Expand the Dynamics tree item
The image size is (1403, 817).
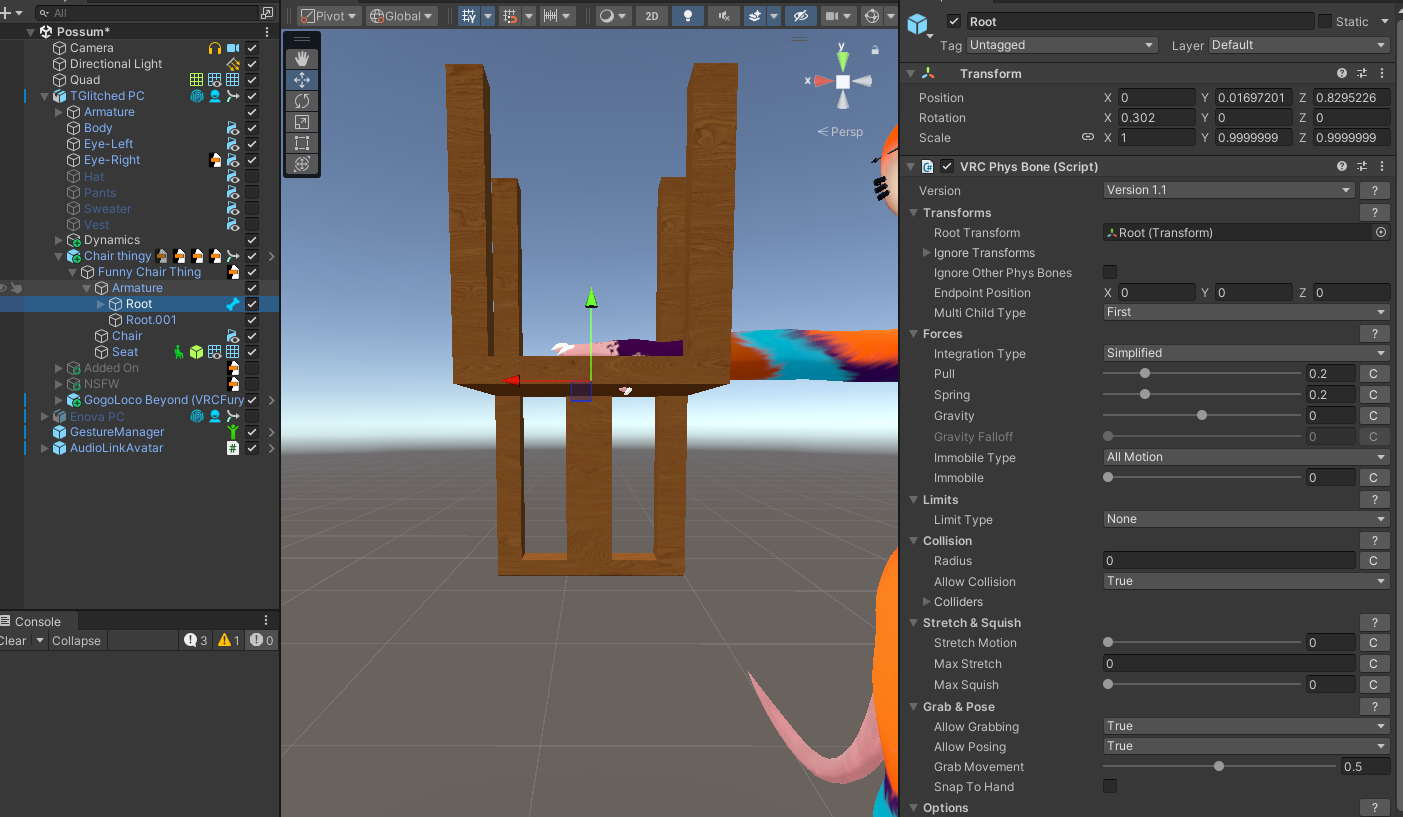(x=59, y=240)
